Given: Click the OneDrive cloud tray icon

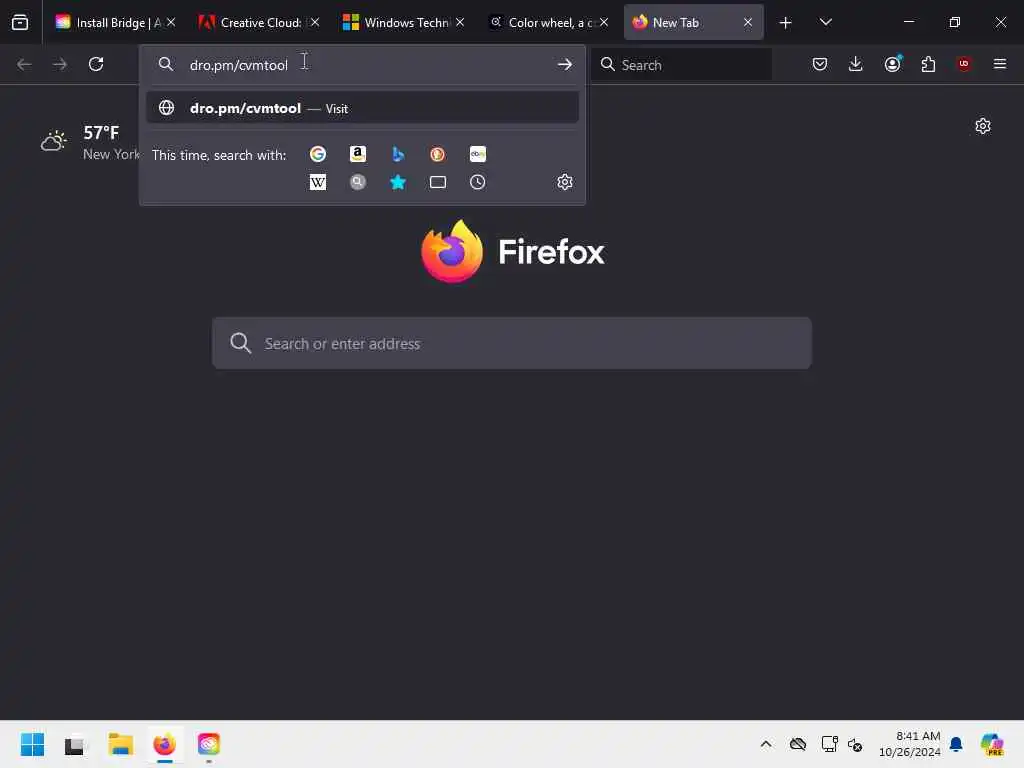Looking at the screenshot, I should (x=797, y=744).
